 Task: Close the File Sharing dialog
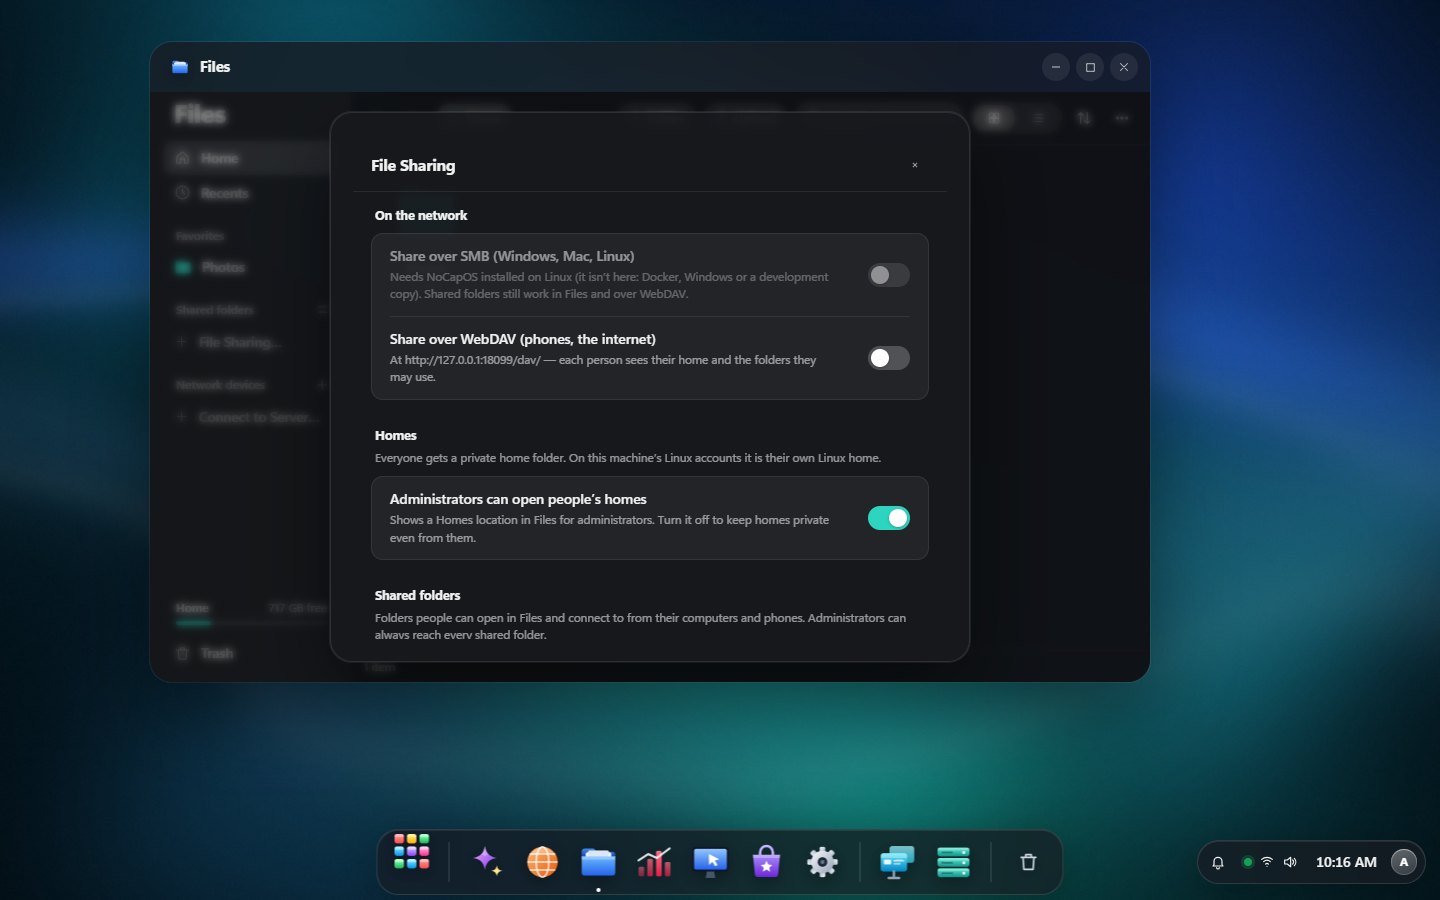(x=915, y=165)
